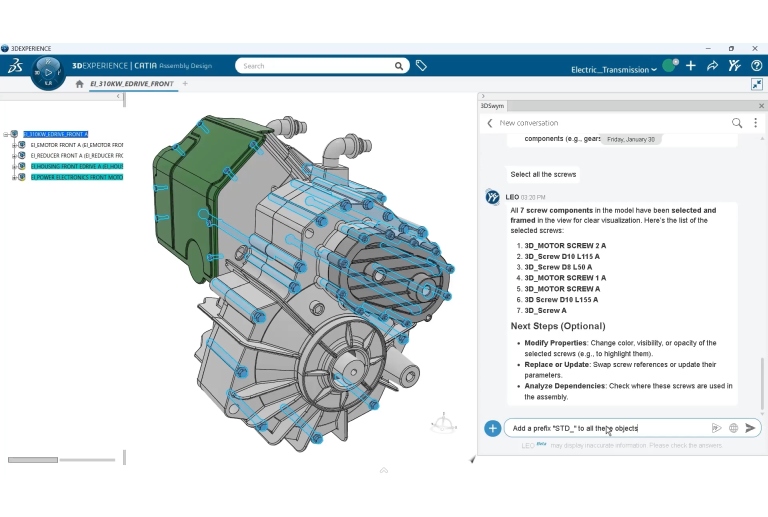
Task: Expand the EI_EMOTOR FRONT A node
Action: coord(14,145)
